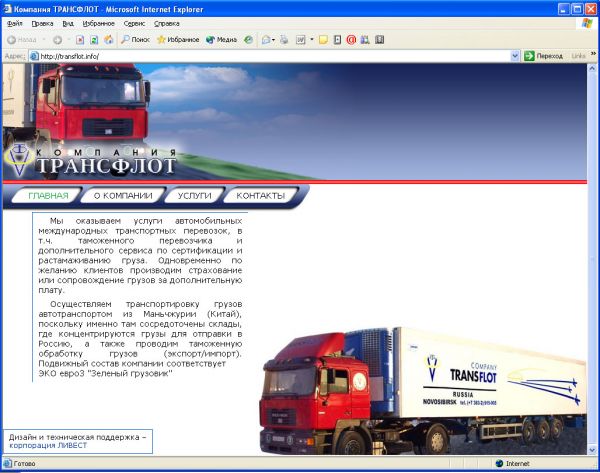Open the Избранное menu in menu bar
The width and height of the screenshot is (600, 473).
point(99,24)
